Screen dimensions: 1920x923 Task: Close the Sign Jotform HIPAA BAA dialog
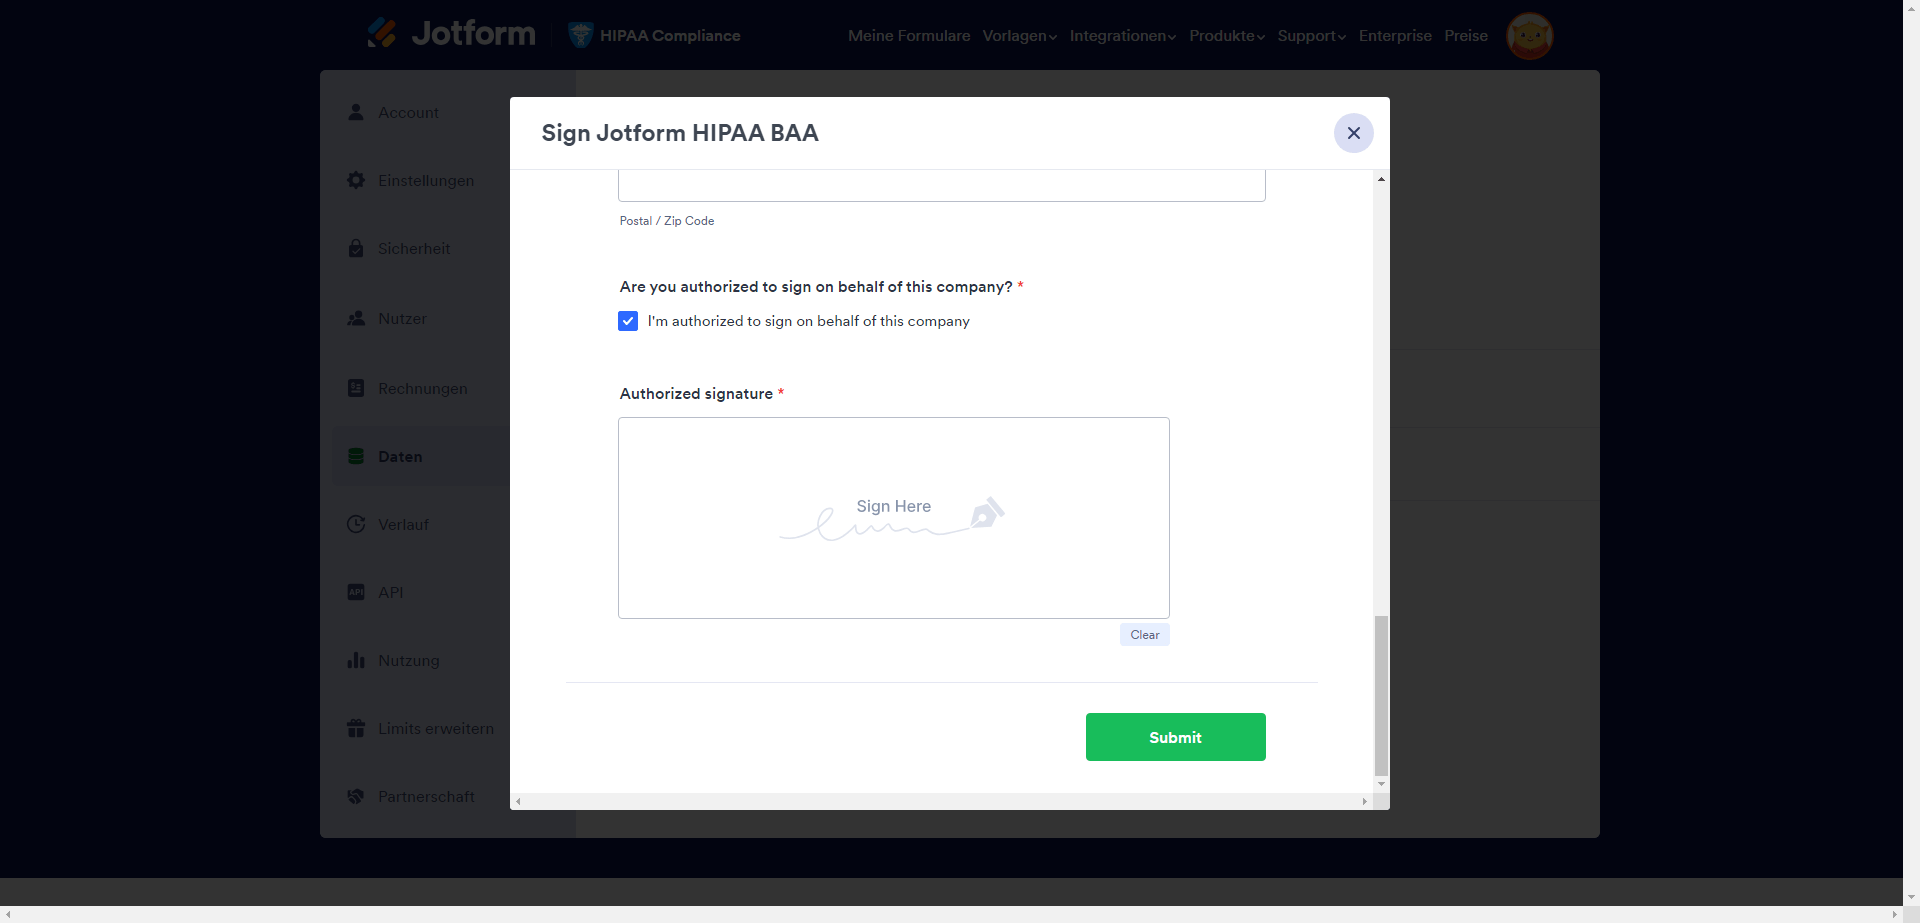tap(1353, 133)
